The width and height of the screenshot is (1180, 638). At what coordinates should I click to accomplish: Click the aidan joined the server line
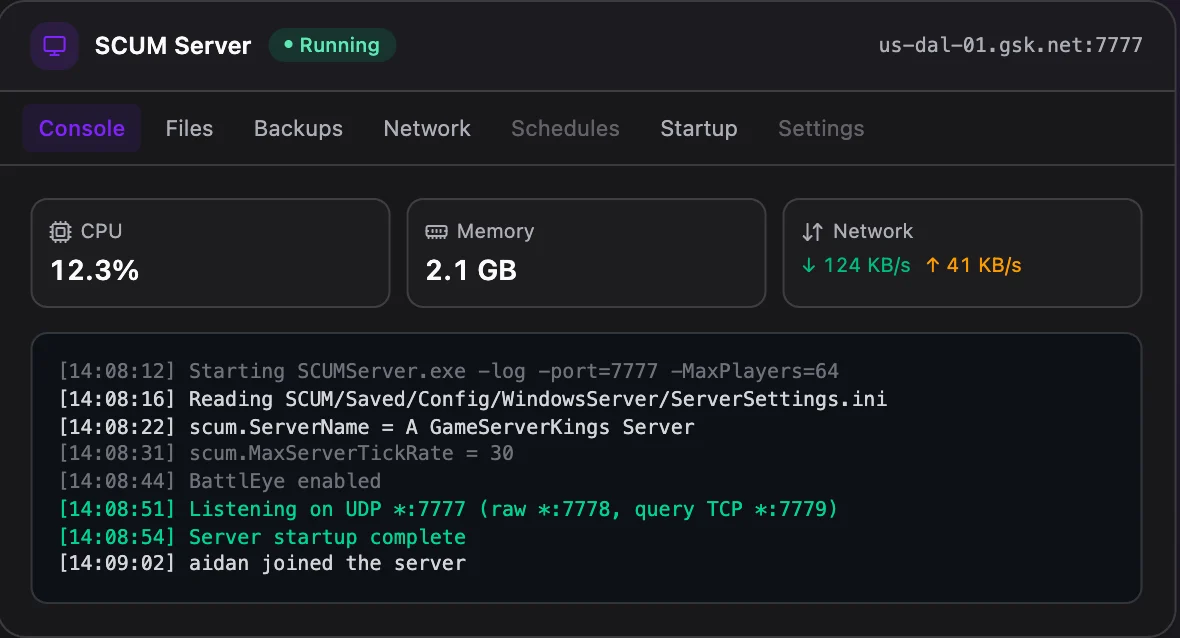tap(262, 563)
